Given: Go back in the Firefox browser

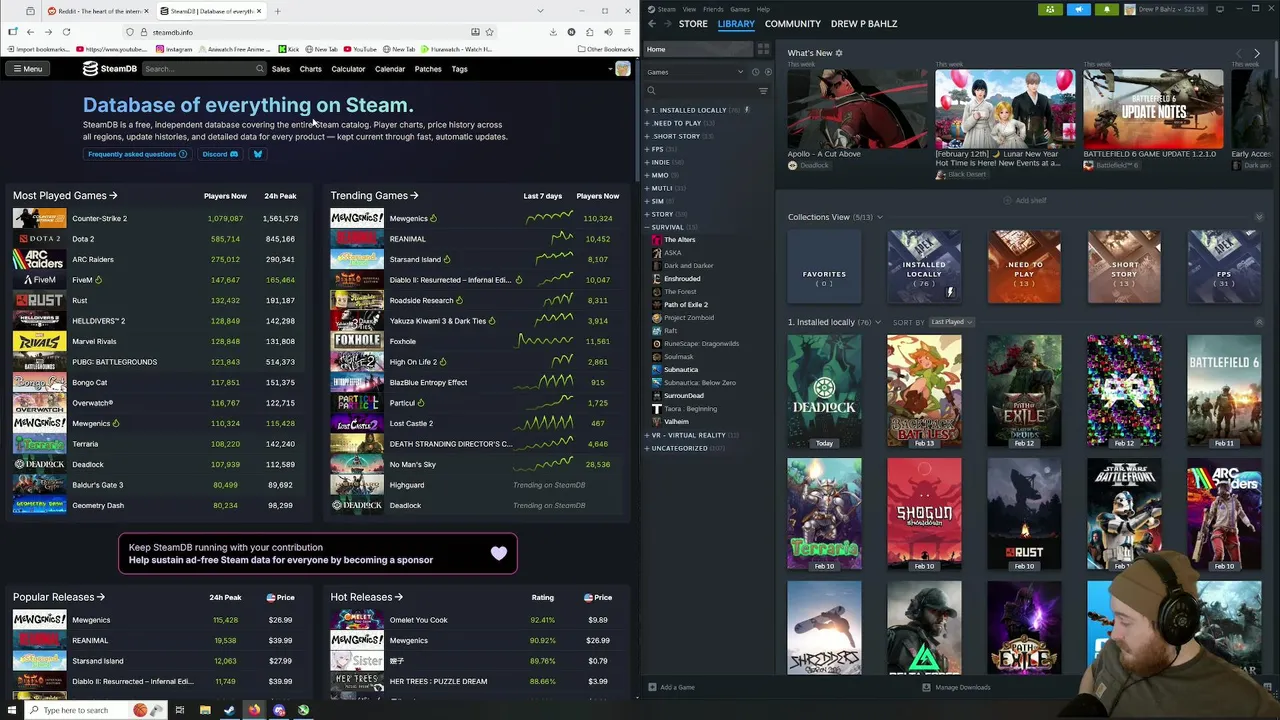Looking at the screenshot, I should click(30, 32).
